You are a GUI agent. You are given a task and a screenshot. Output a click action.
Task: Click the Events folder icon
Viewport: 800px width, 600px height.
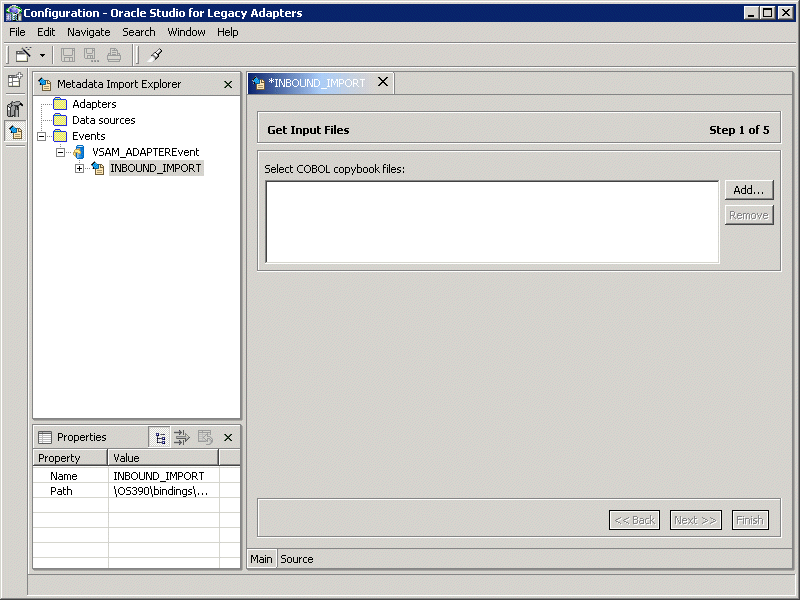coord(60,136)
